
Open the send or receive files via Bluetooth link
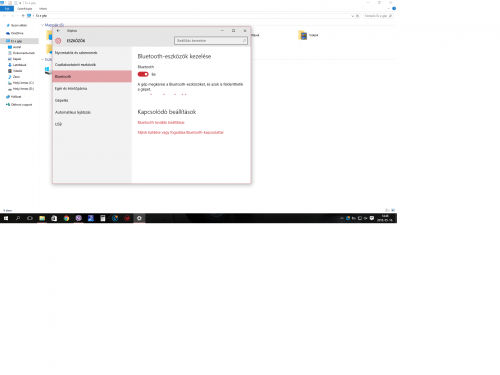[x=180, y=132]
